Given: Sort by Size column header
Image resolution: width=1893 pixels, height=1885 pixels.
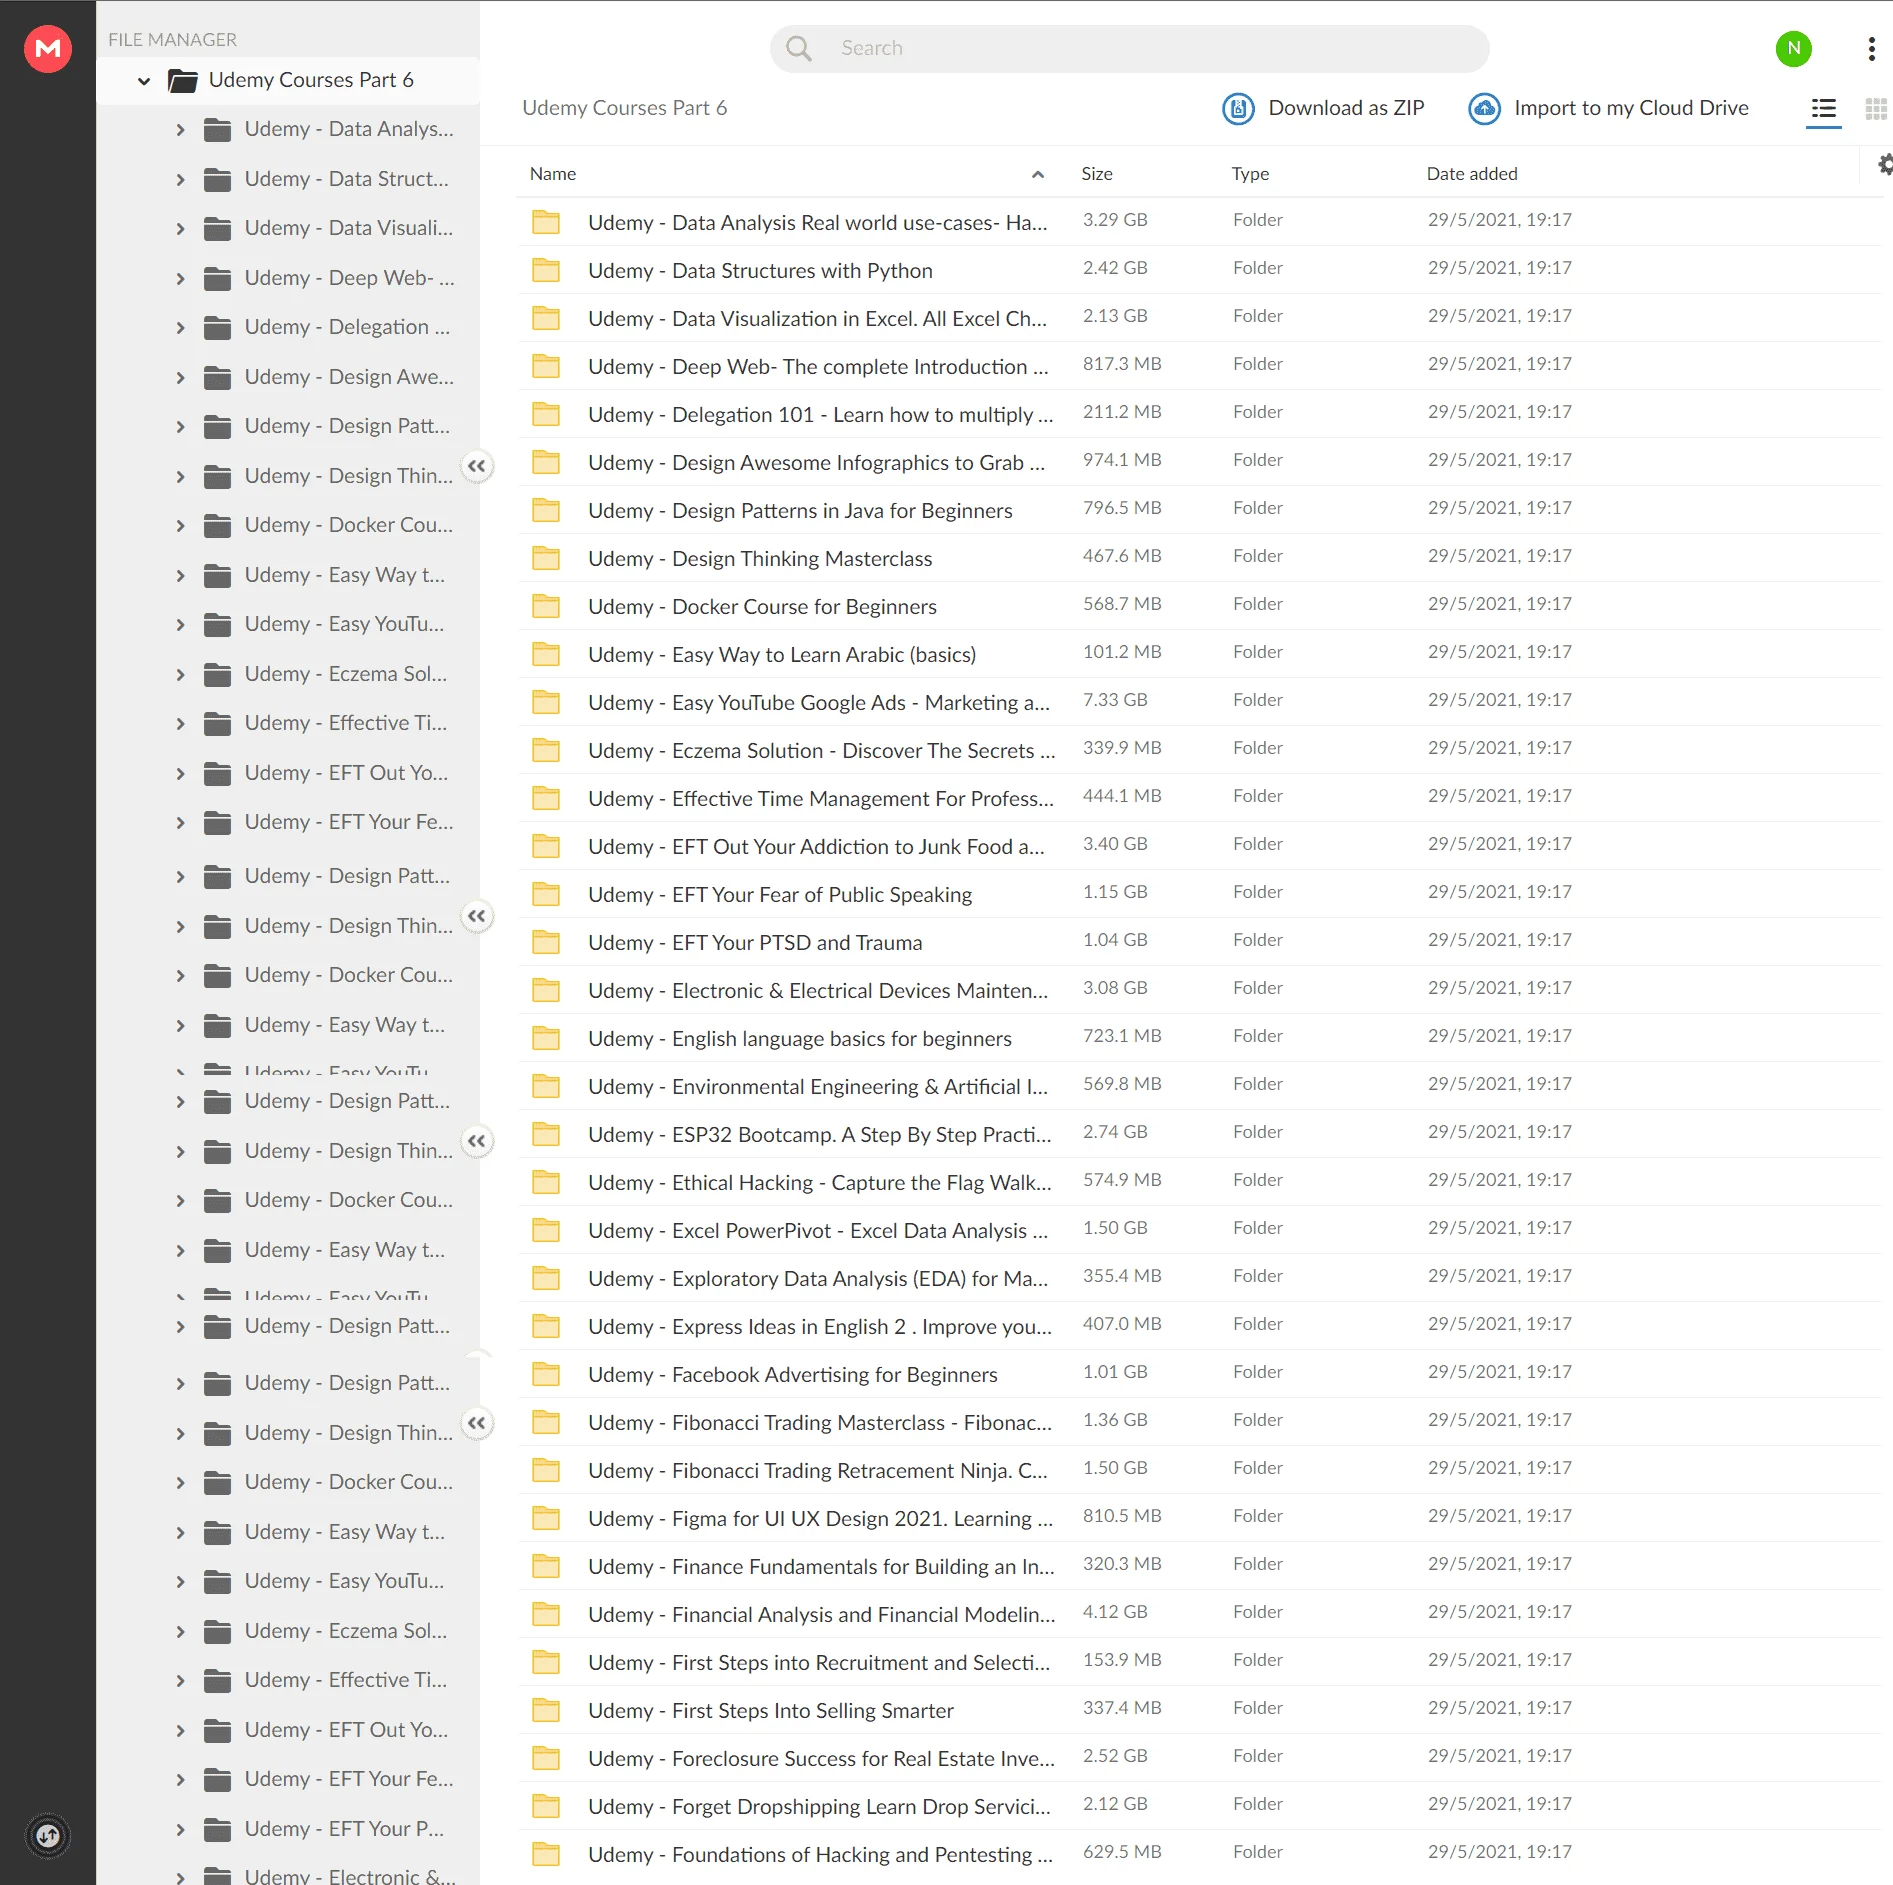Looking at the screenshot, I should click(x=1096, y=174).
